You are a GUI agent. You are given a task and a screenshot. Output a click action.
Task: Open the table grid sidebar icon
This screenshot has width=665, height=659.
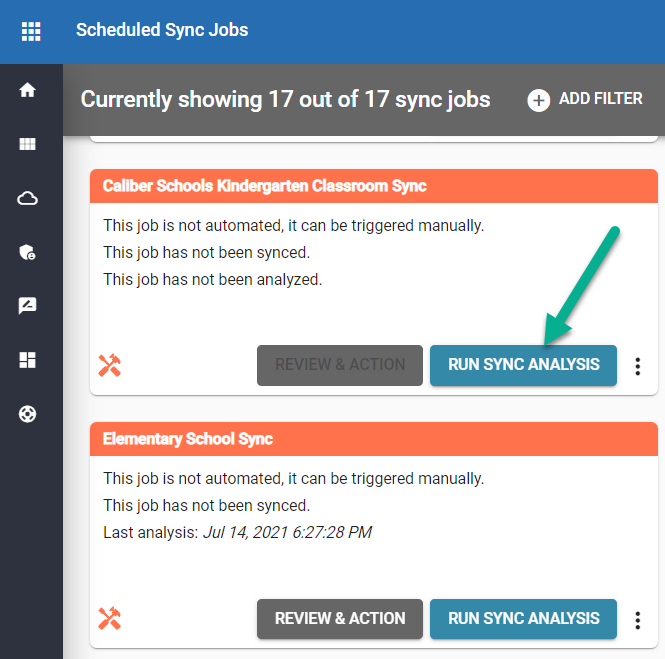28,144
